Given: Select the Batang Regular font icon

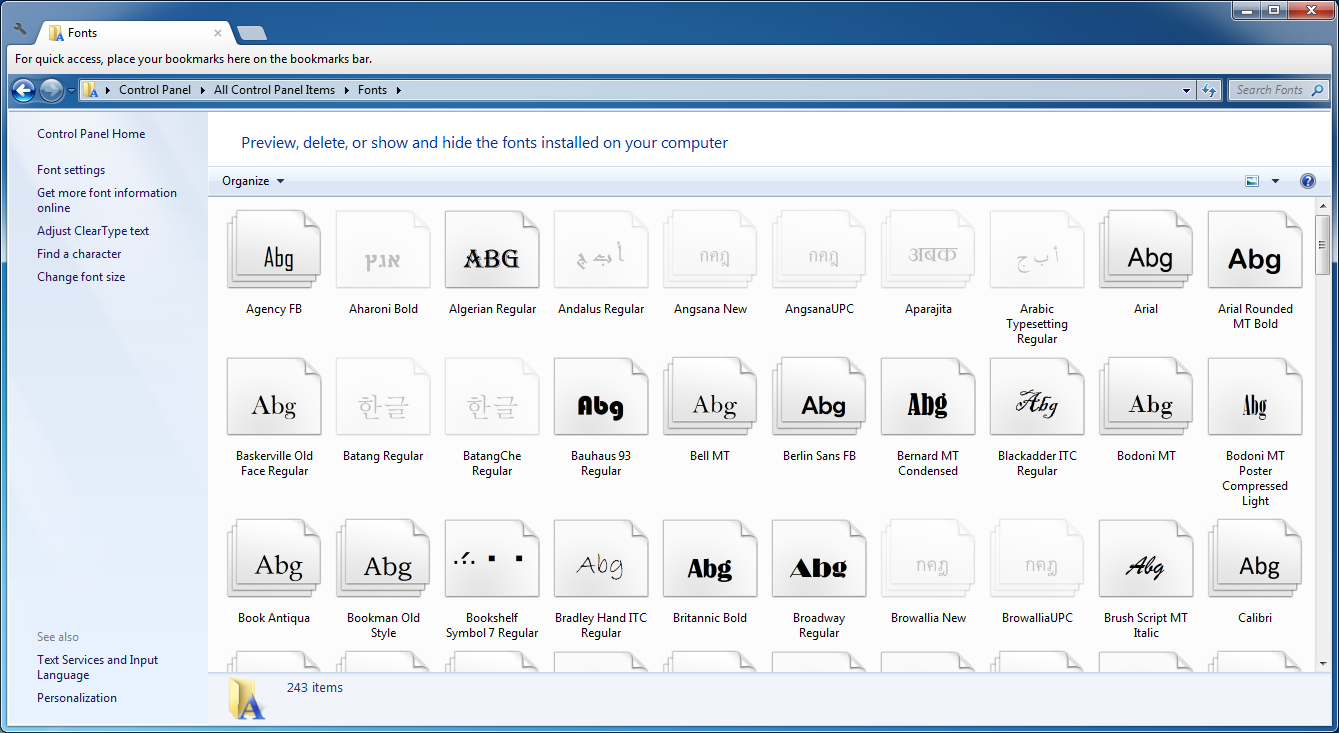Looking at the screenshot, I should (x=383, y=398).
